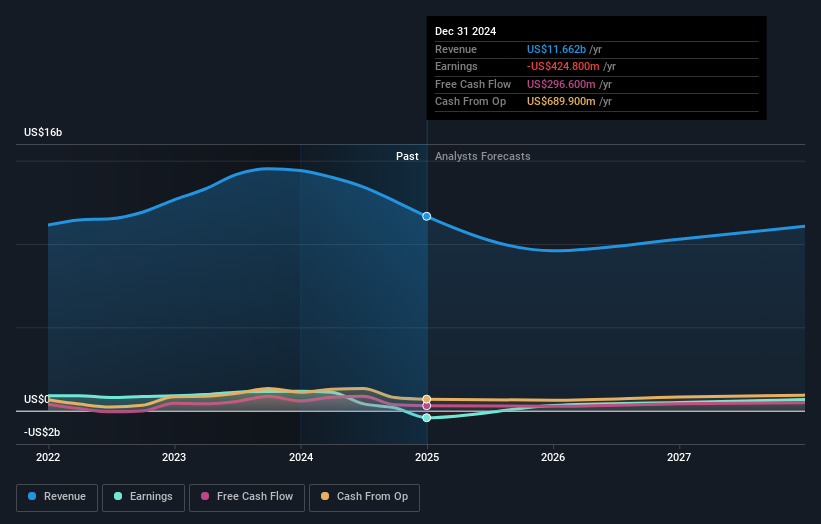Click the 2022 x-axis label
Screen dimensions: 821x524
coord(48,458)
